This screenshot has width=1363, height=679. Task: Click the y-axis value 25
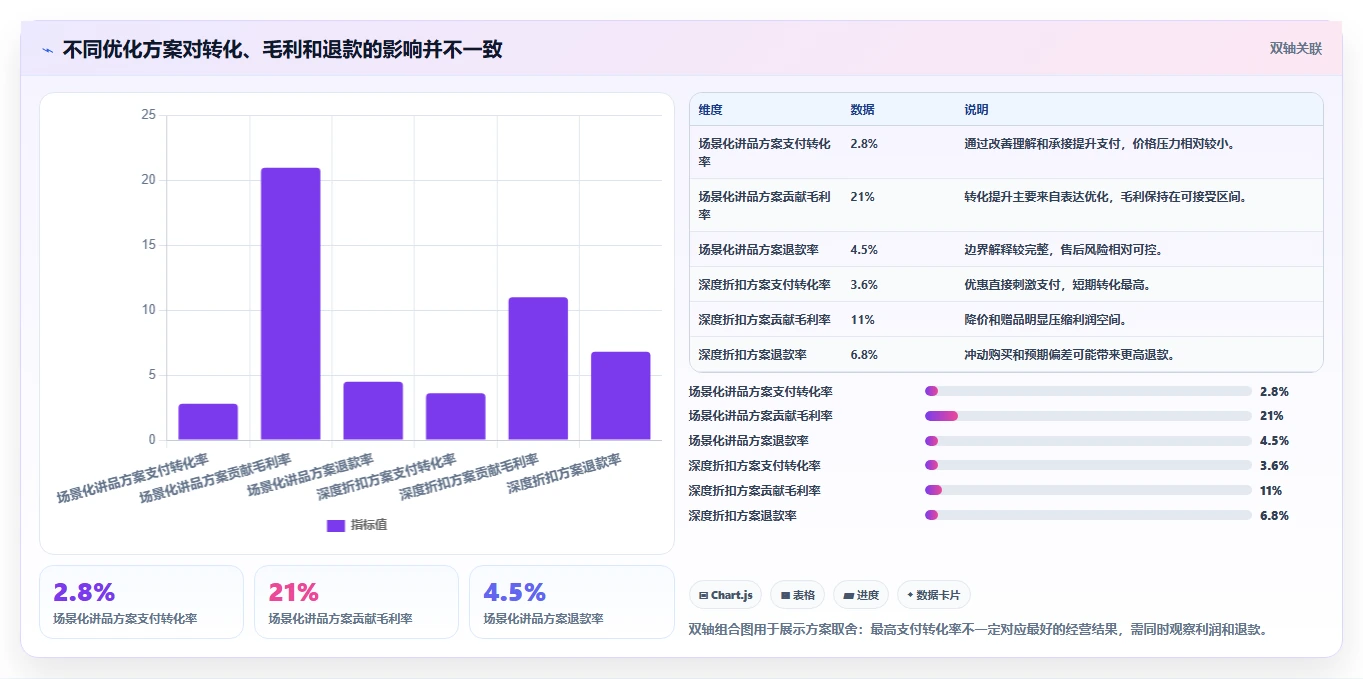coord(148,115)
